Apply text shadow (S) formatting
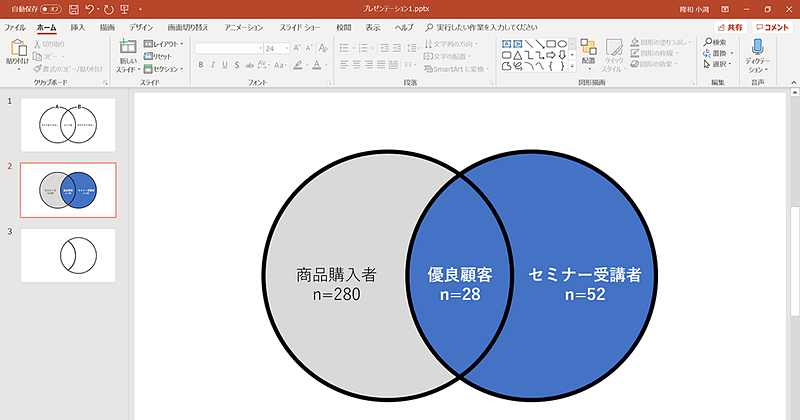Screen dimensions: 800x420 (x=237, y=65)
